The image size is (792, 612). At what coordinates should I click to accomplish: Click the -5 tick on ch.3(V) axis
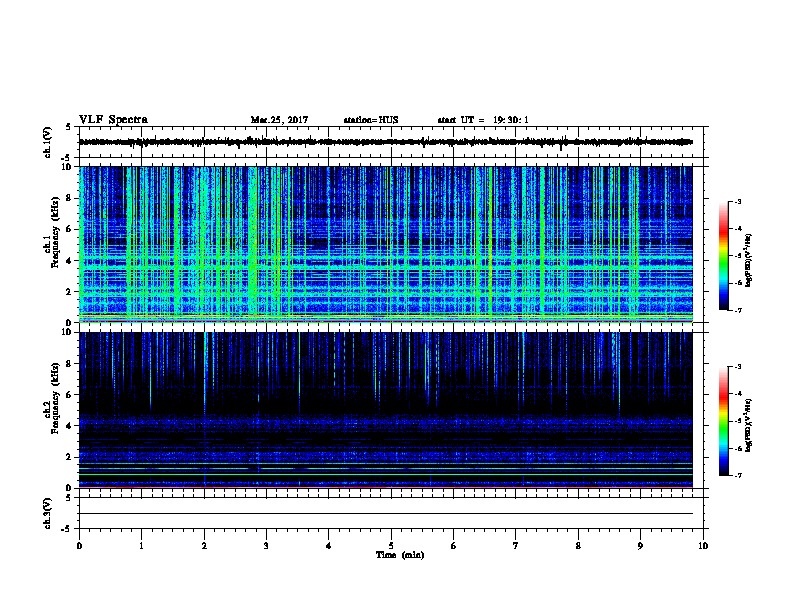(x=68, y=529)
